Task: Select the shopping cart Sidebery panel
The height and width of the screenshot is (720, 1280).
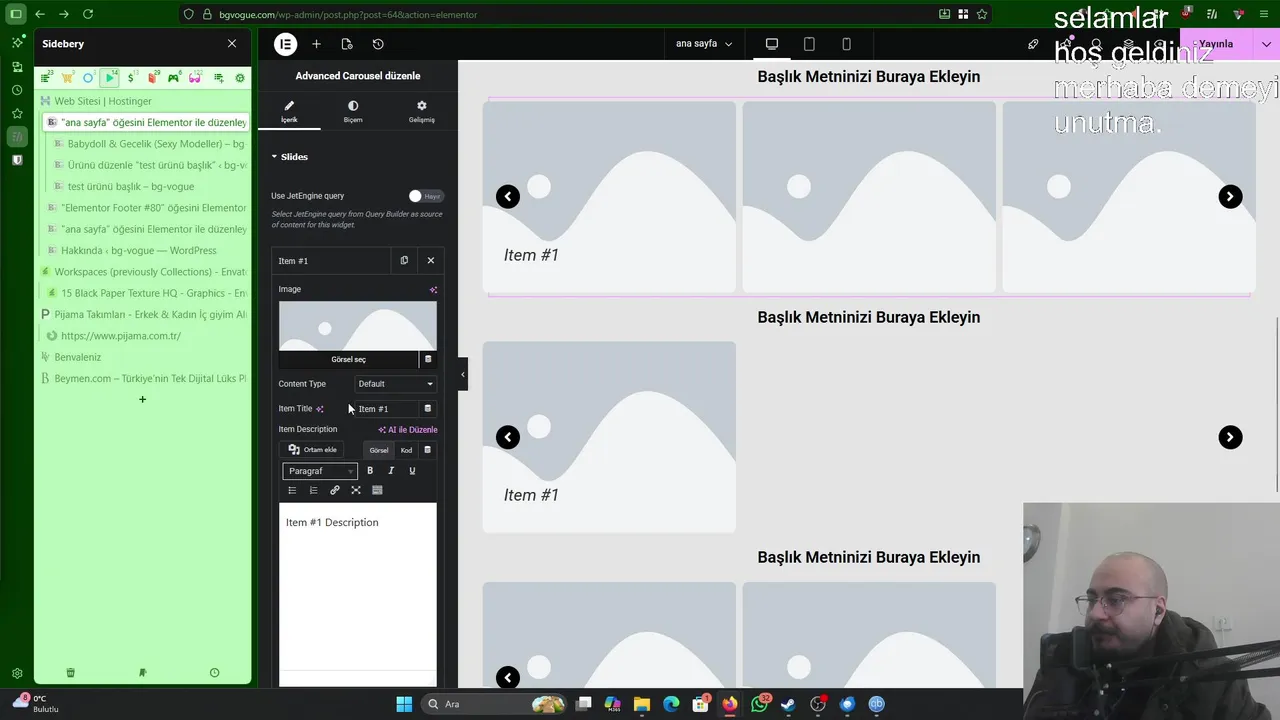Action: [x=67, y=78]
